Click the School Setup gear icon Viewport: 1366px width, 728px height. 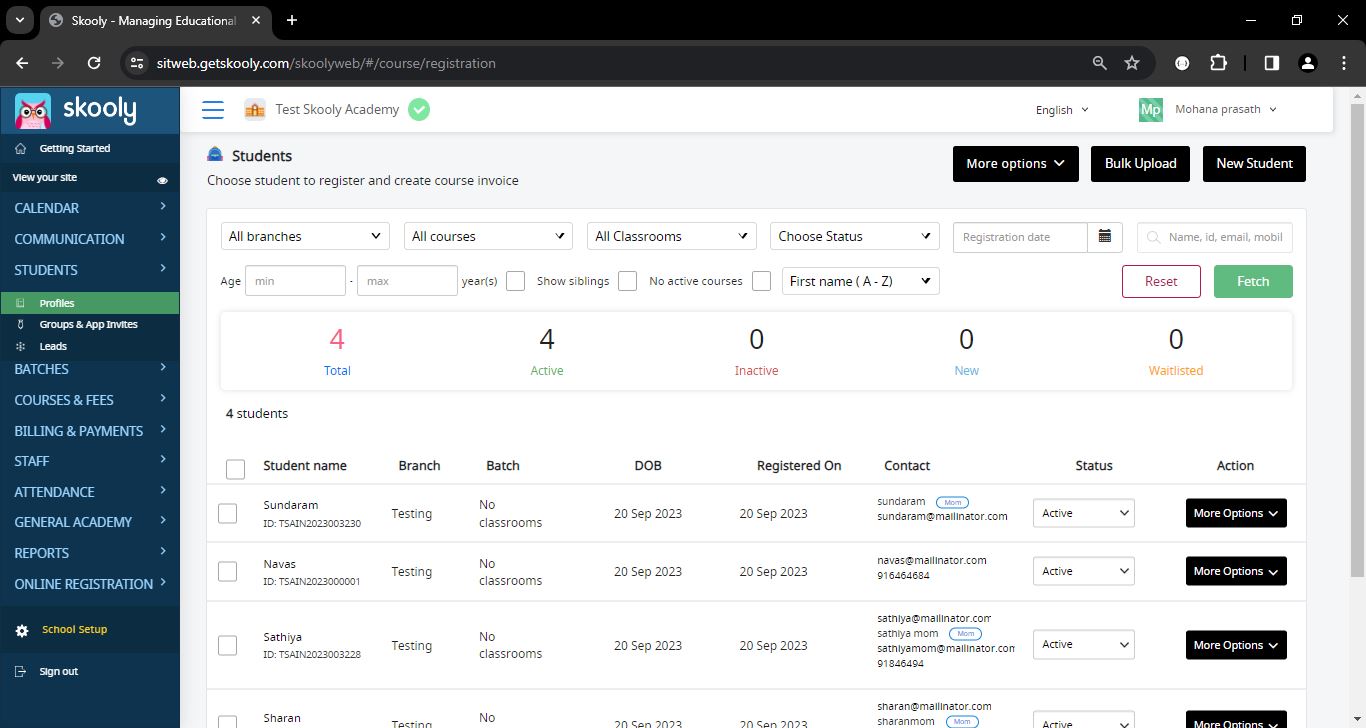(22, 631)
